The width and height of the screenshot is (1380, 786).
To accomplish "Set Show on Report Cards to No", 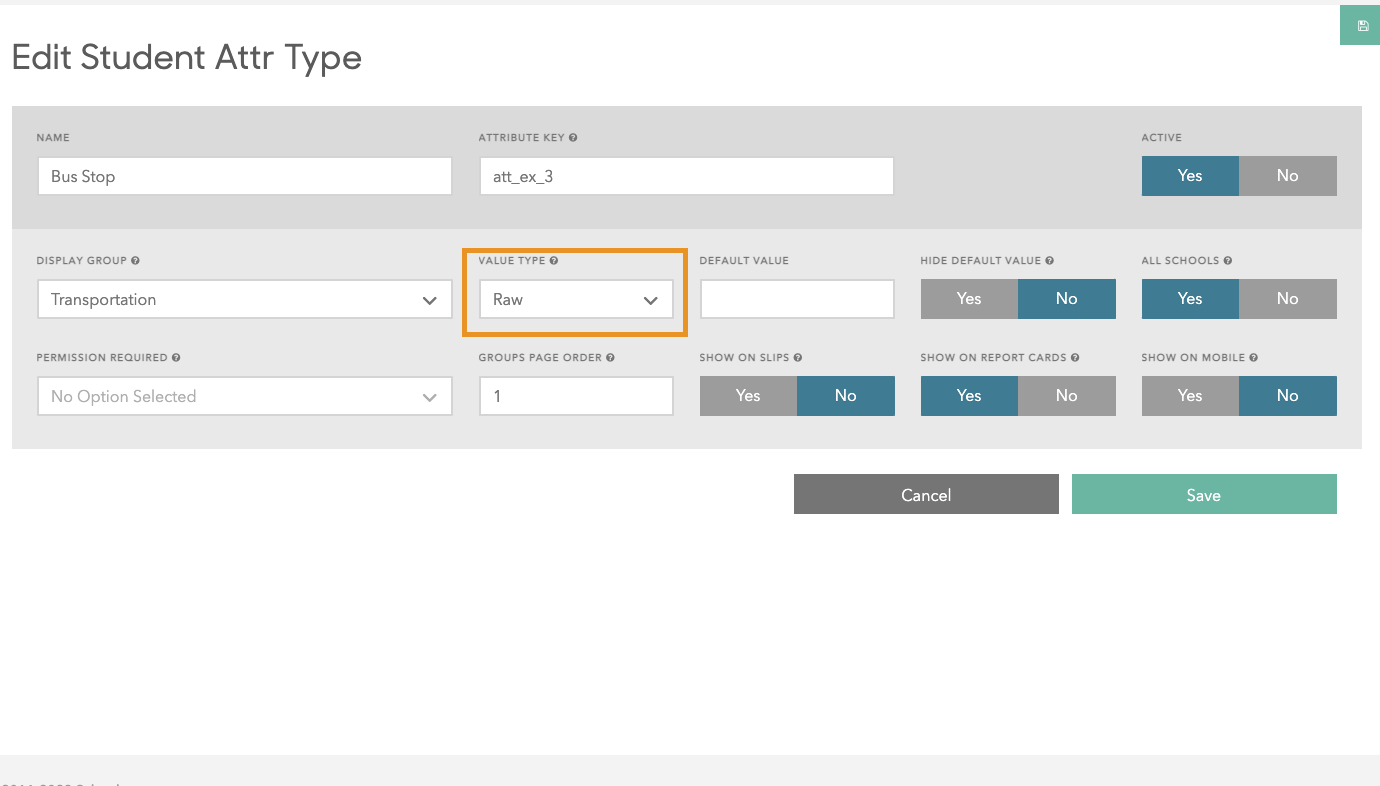I will 1066,396.
